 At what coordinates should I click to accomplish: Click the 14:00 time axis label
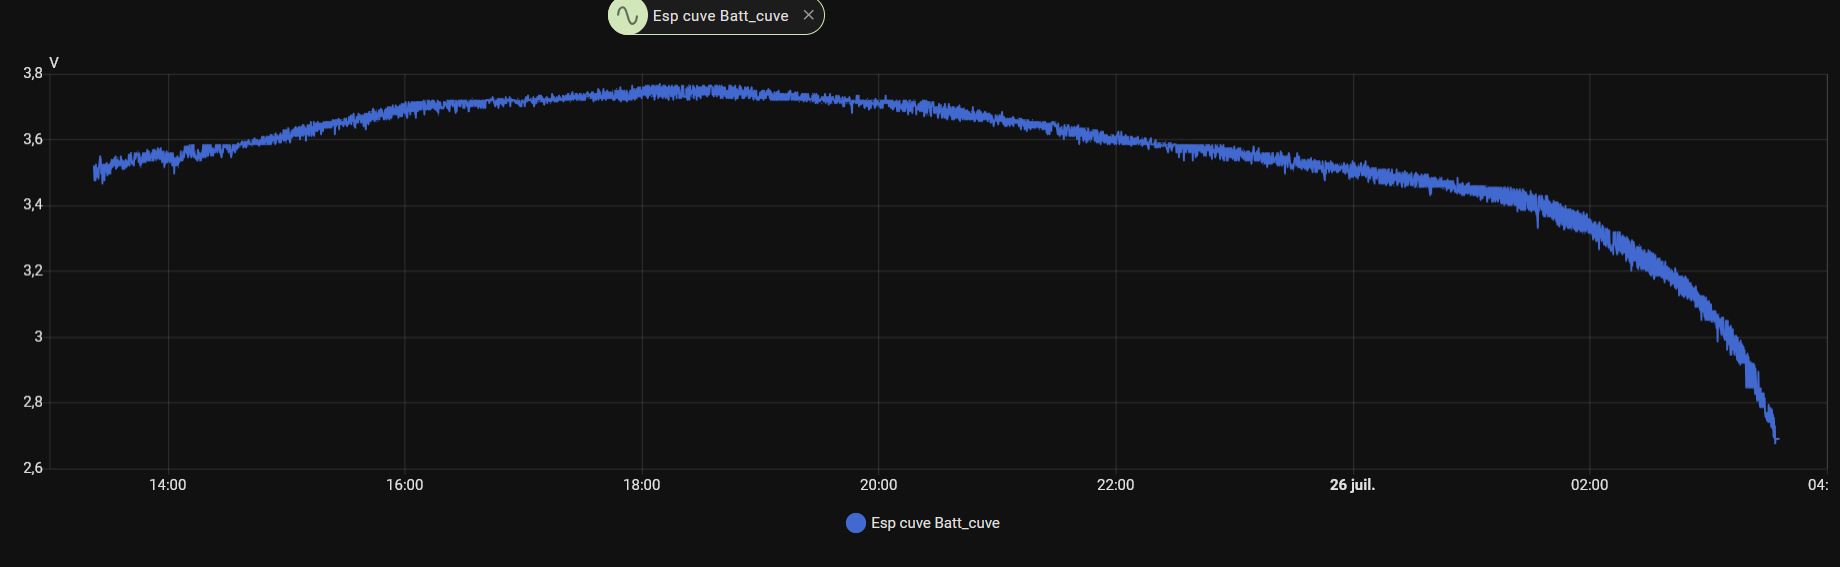click(168, 485)
